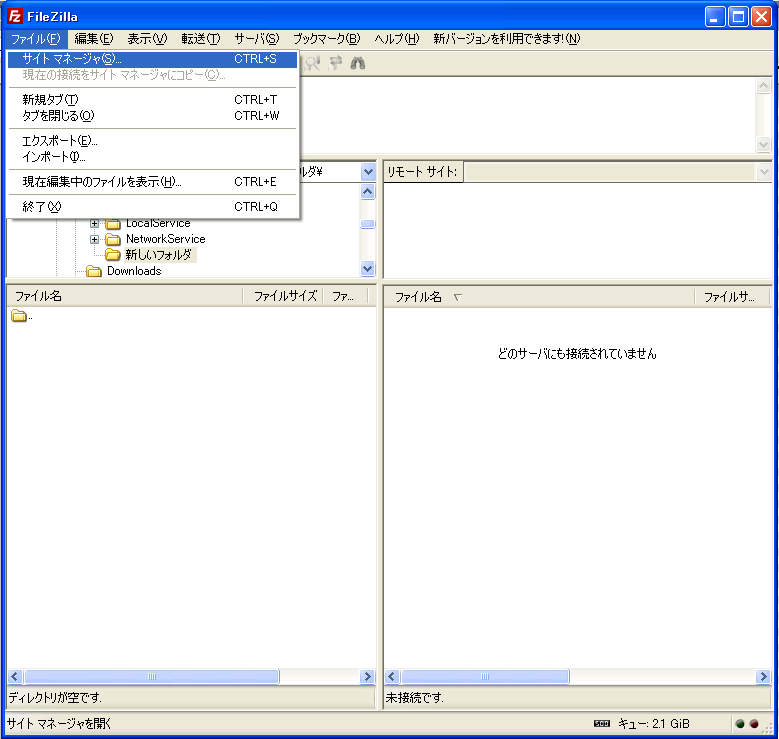Select the parent folder '..' icon in local file list
779x739 pixels.
[19, 316]
